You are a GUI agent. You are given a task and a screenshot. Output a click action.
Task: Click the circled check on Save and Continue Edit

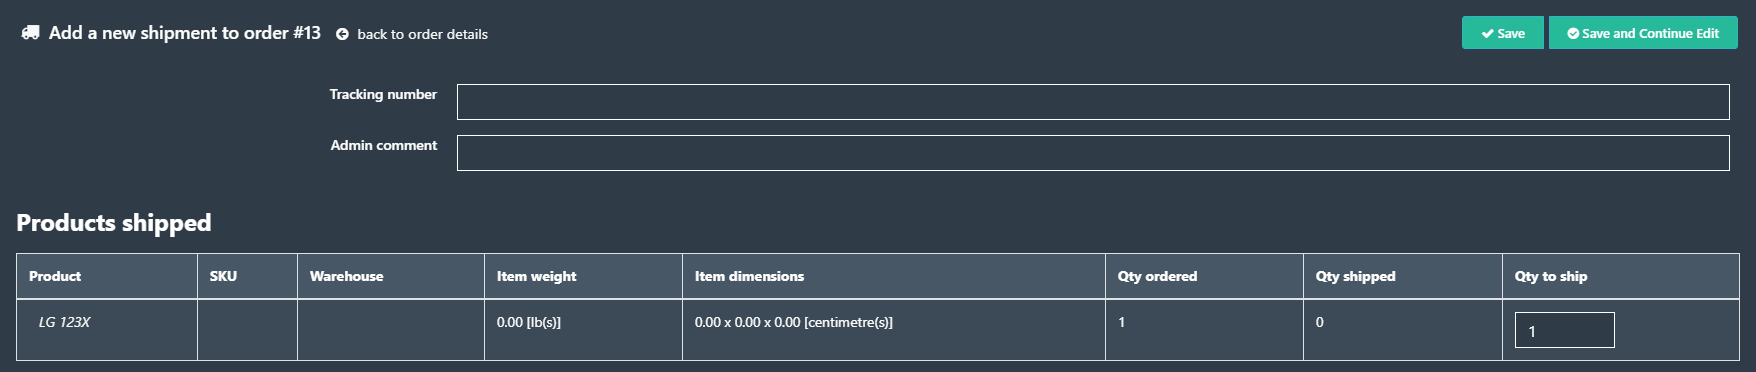pos(1573,33)
